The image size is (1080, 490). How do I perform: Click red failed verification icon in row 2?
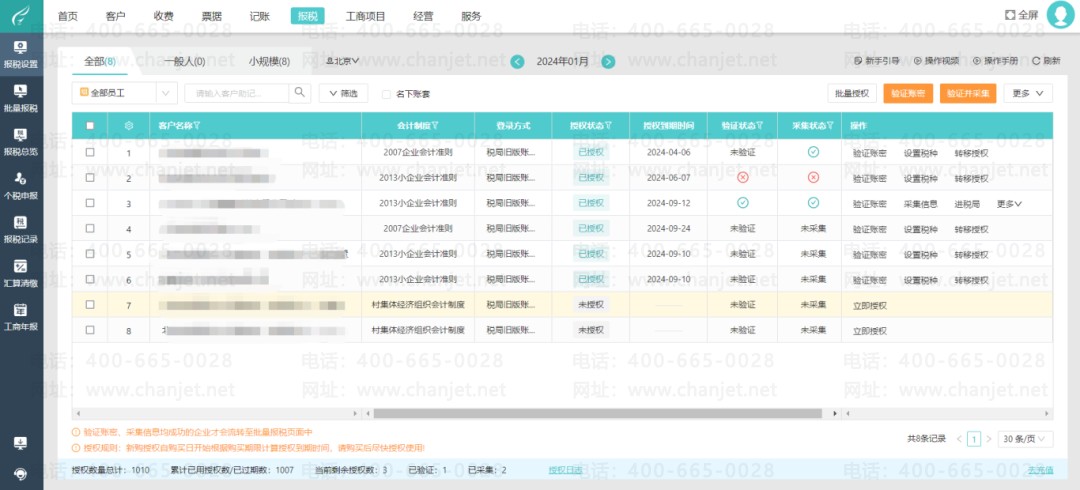tap(742, 178)
